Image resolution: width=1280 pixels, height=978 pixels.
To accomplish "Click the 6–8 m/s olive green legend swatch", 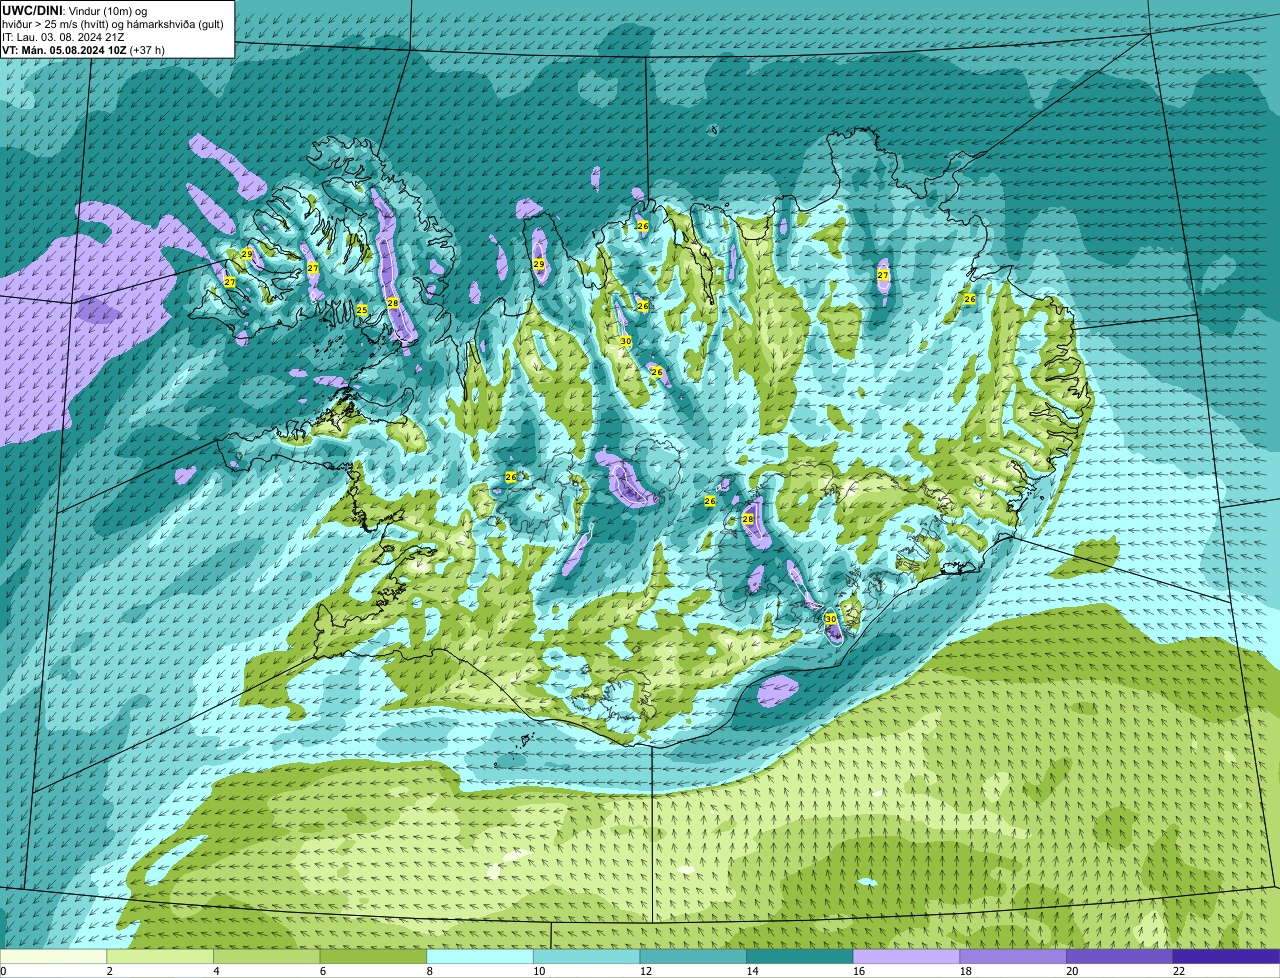I will pos(373,956).
